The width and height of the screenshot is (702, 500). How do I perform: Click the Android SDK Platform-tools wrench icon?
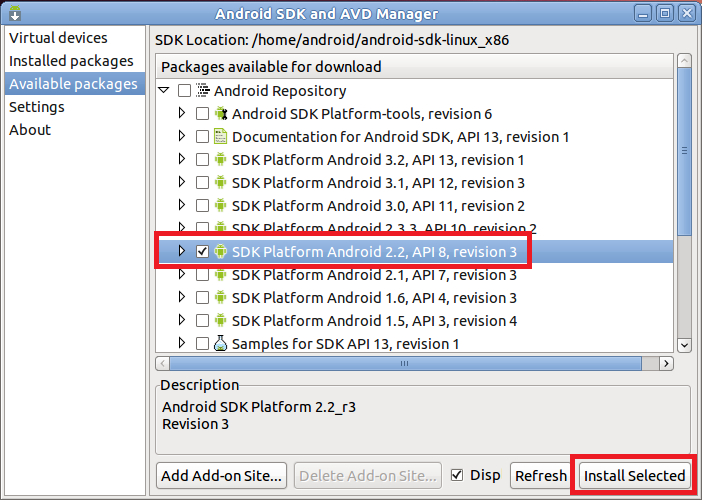tap(221, 113)
